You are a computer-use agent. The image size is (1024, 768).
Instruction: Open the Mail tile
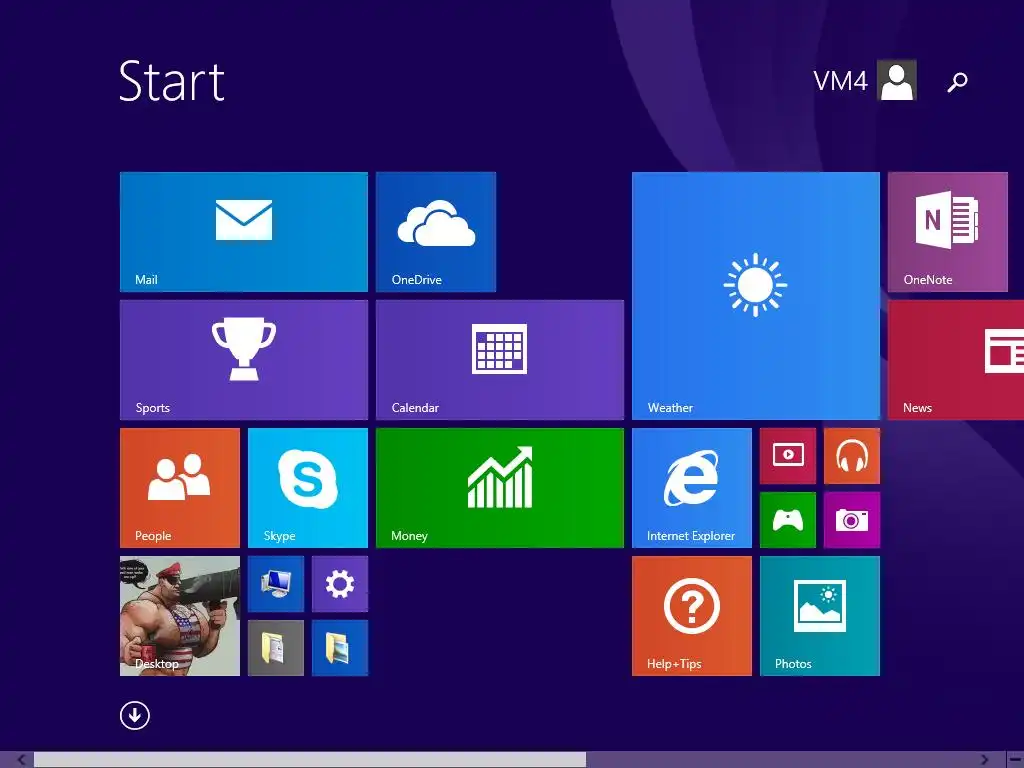pos(244,232)
